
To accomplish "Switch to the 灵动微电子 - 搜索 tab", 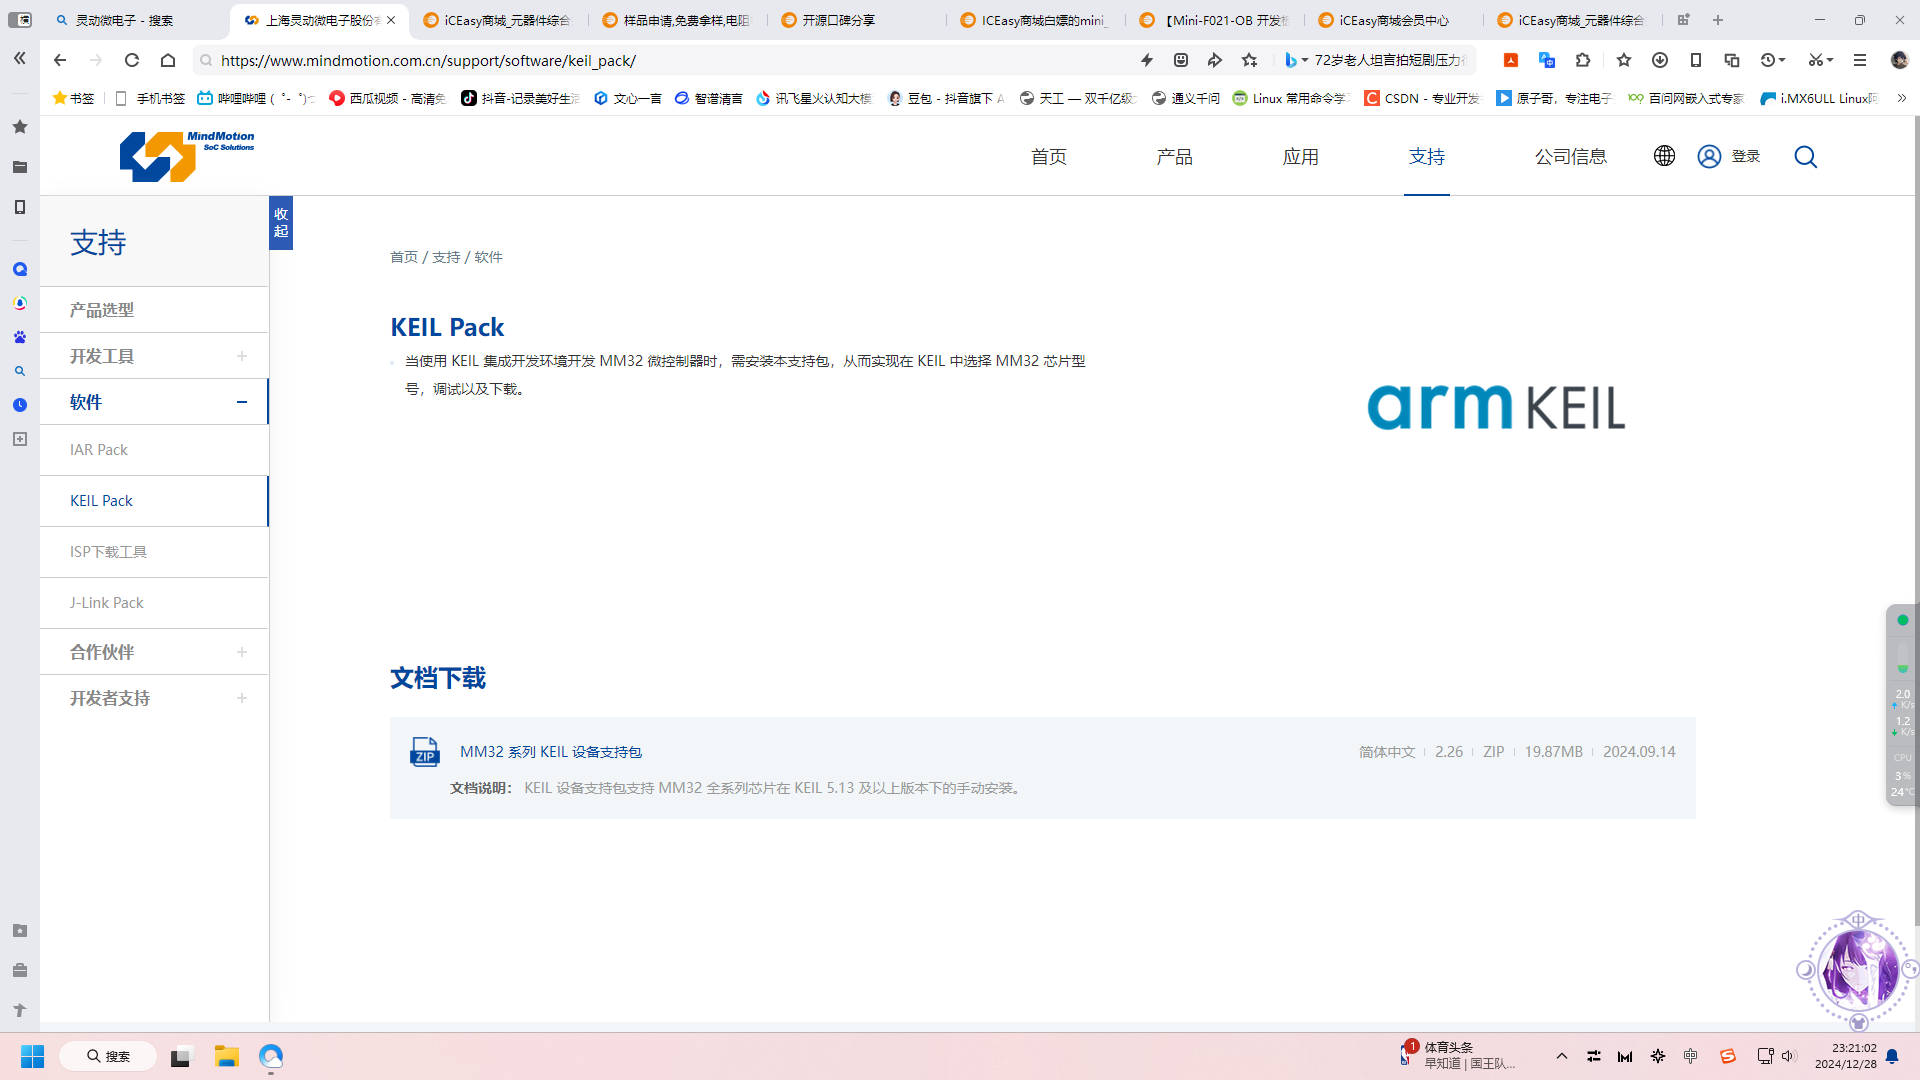I will point(125,20).
